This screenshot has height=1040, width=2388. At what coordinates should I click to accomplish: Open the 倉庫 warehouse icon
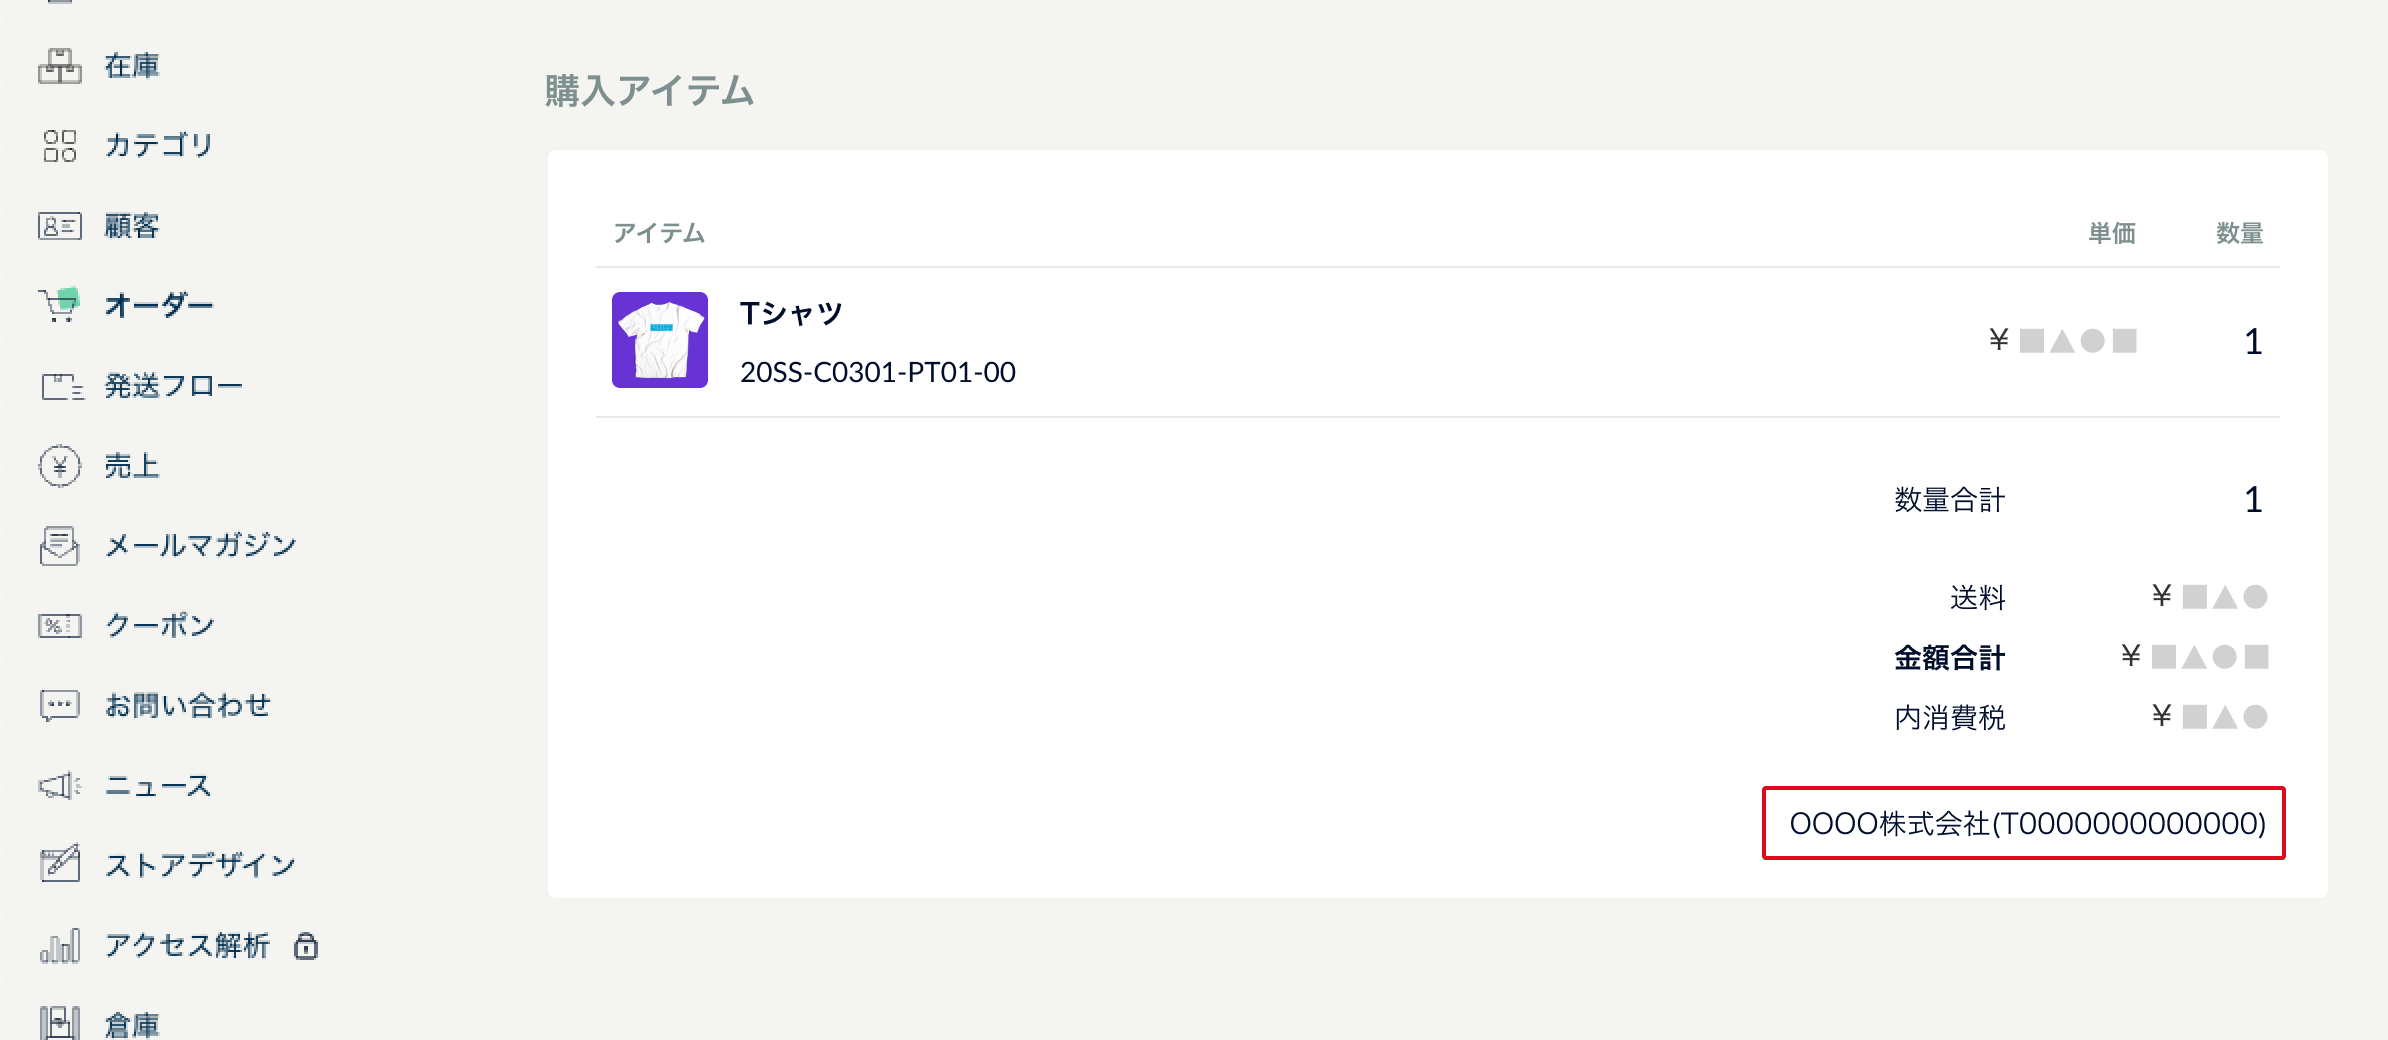tap(60, 1024)
